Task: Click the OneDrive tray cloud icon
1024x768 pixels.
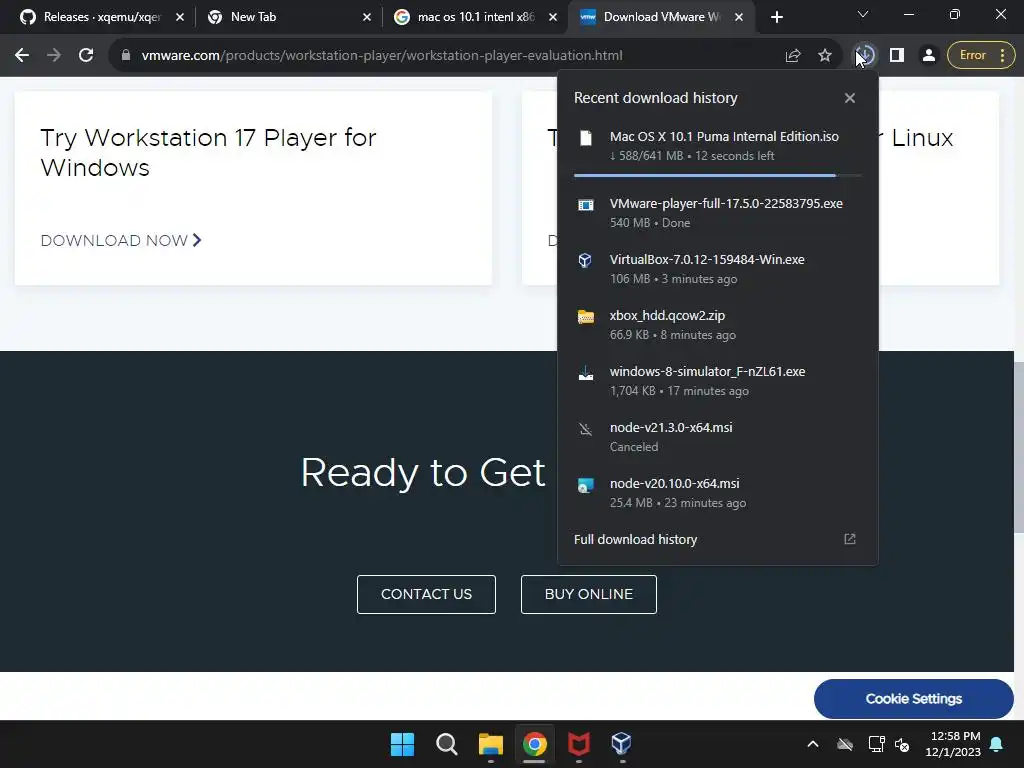Action: coord(845,744)
